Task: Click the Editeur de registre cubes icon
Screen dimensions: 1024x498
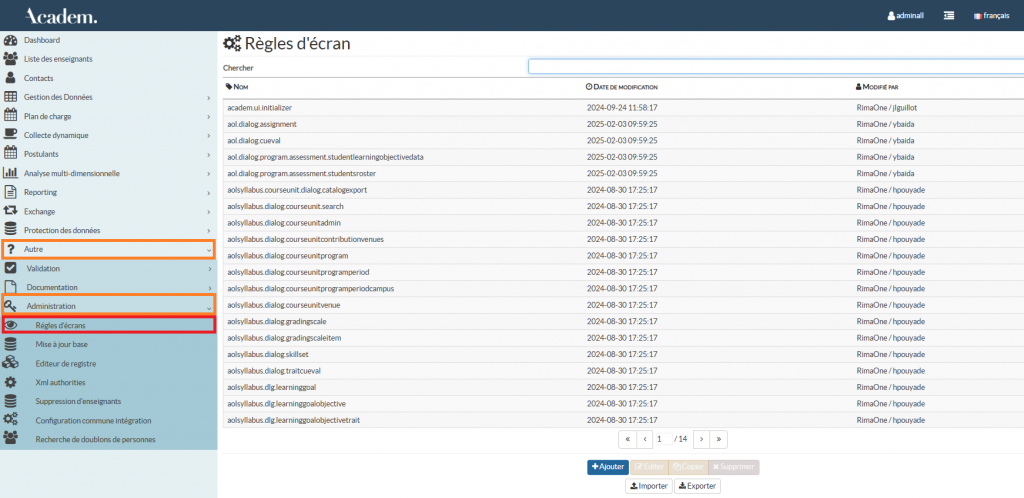Action: [x=11, y=363]
